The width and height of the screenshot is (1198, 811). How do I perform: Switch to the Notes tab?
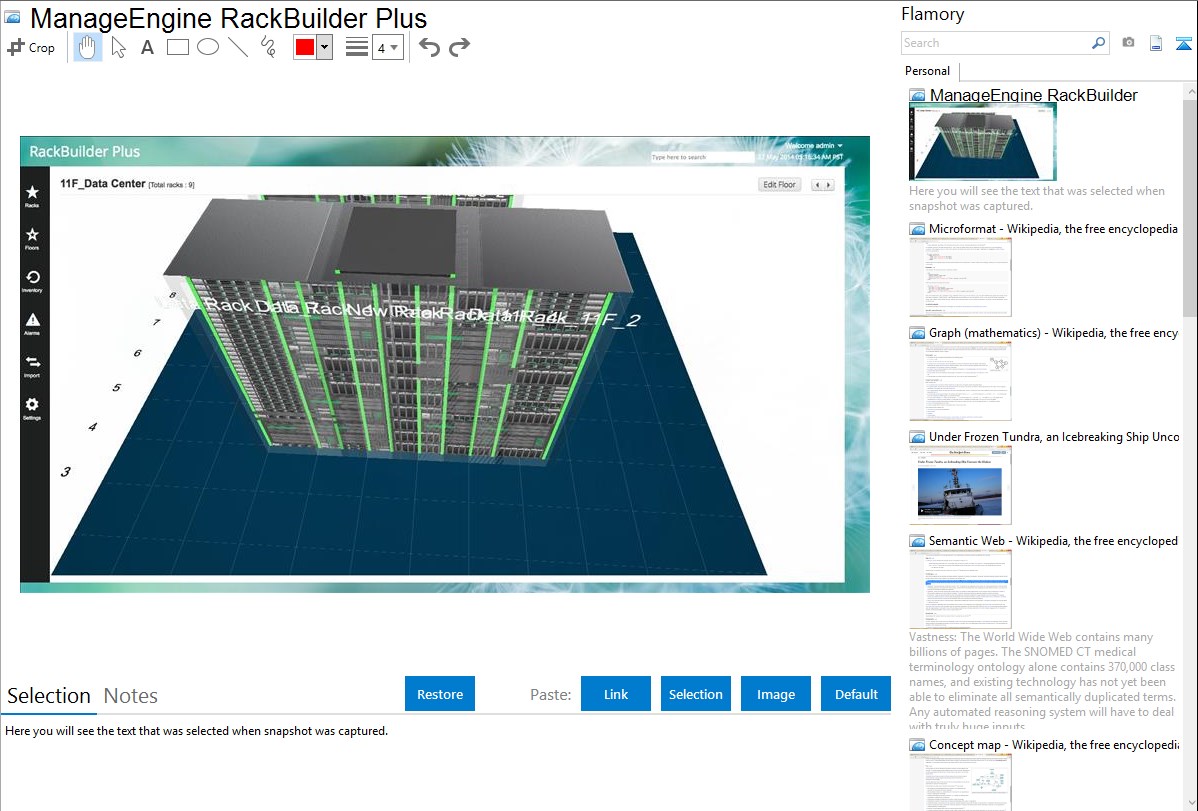[x=131, y=696]
